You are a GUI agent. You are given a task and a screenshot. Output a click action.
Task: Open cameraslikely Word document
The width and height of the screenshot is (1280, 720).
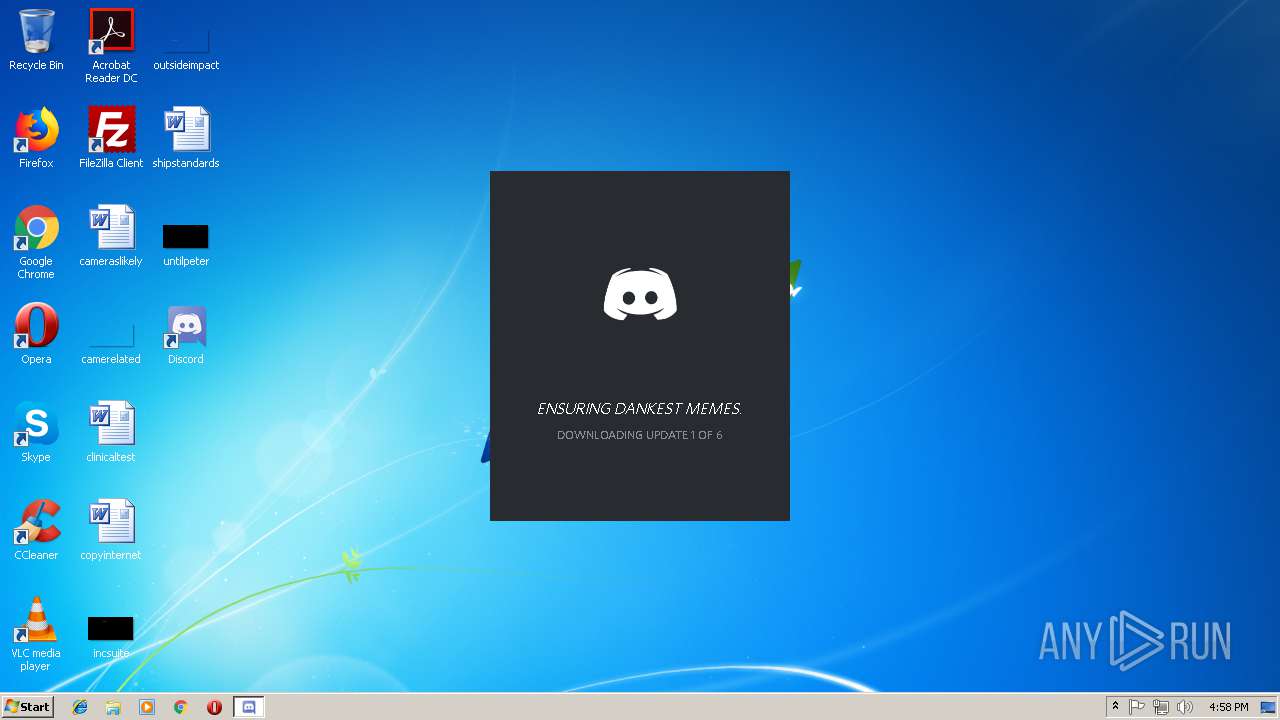coord(111,236)
